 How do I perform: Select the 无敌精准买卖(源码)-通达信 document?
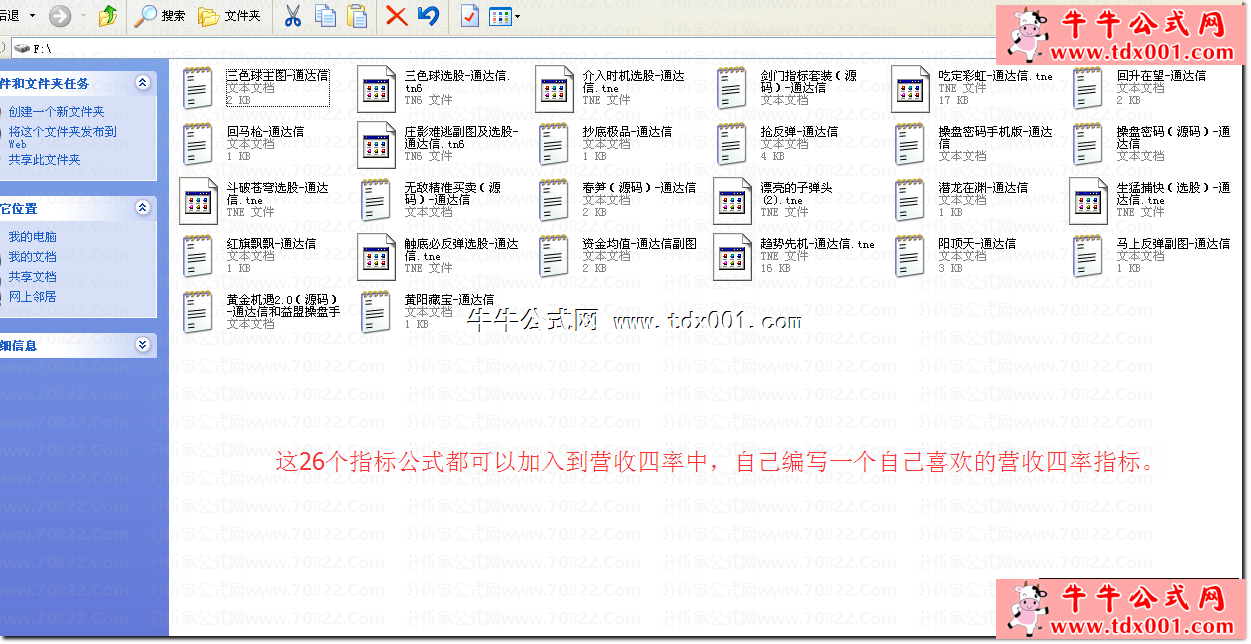tap(431, 199)
